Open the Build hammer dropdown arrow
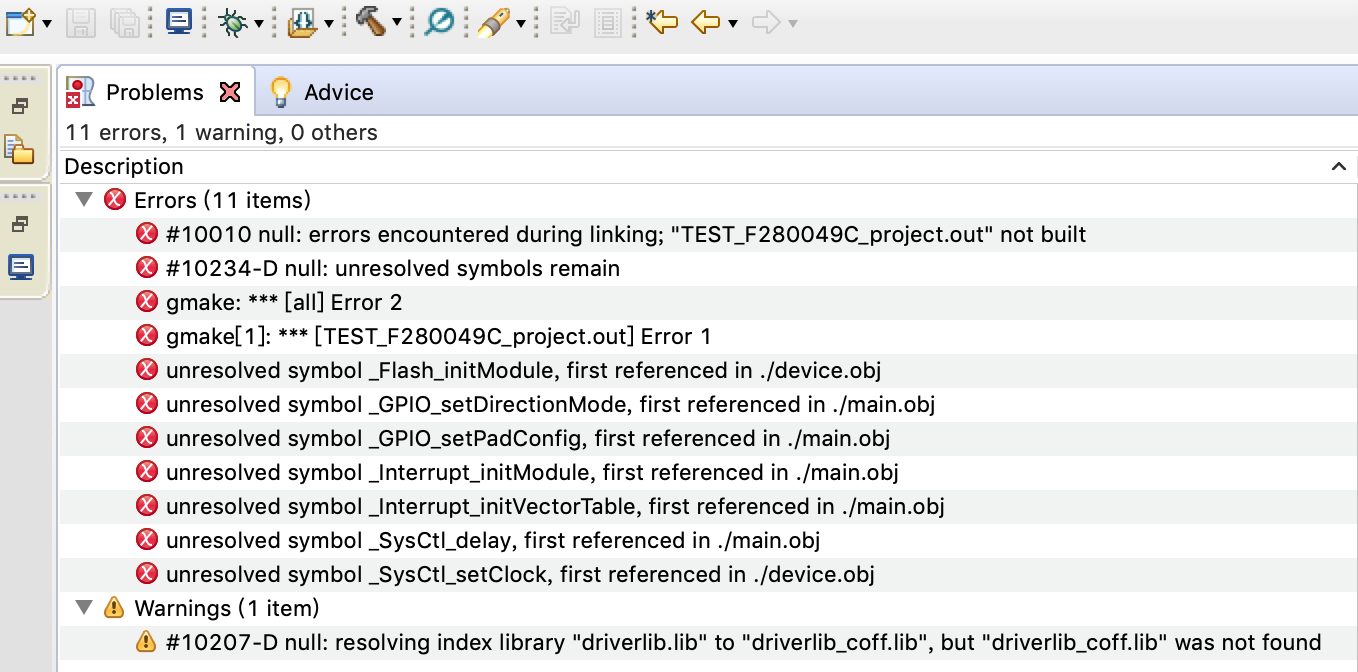1358x672 pixels. (397, 22)
